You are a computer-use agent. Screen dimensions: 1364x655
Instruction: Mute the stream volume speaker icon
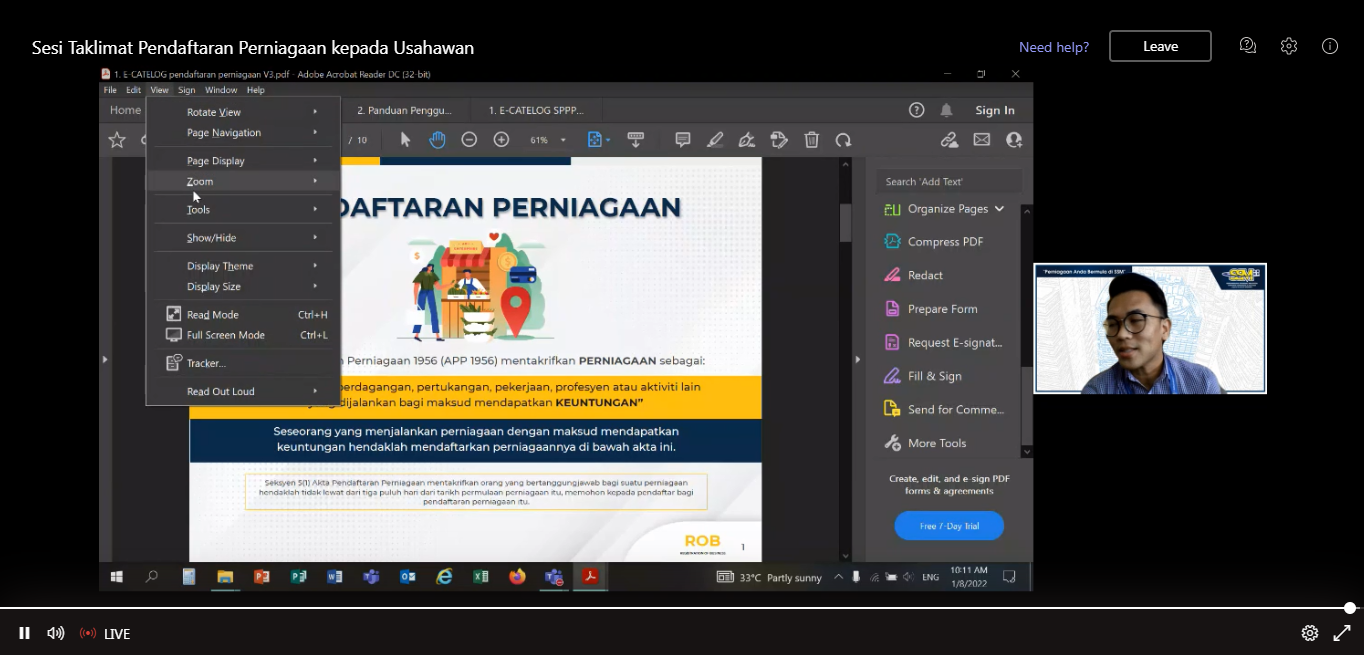[56, 633]
